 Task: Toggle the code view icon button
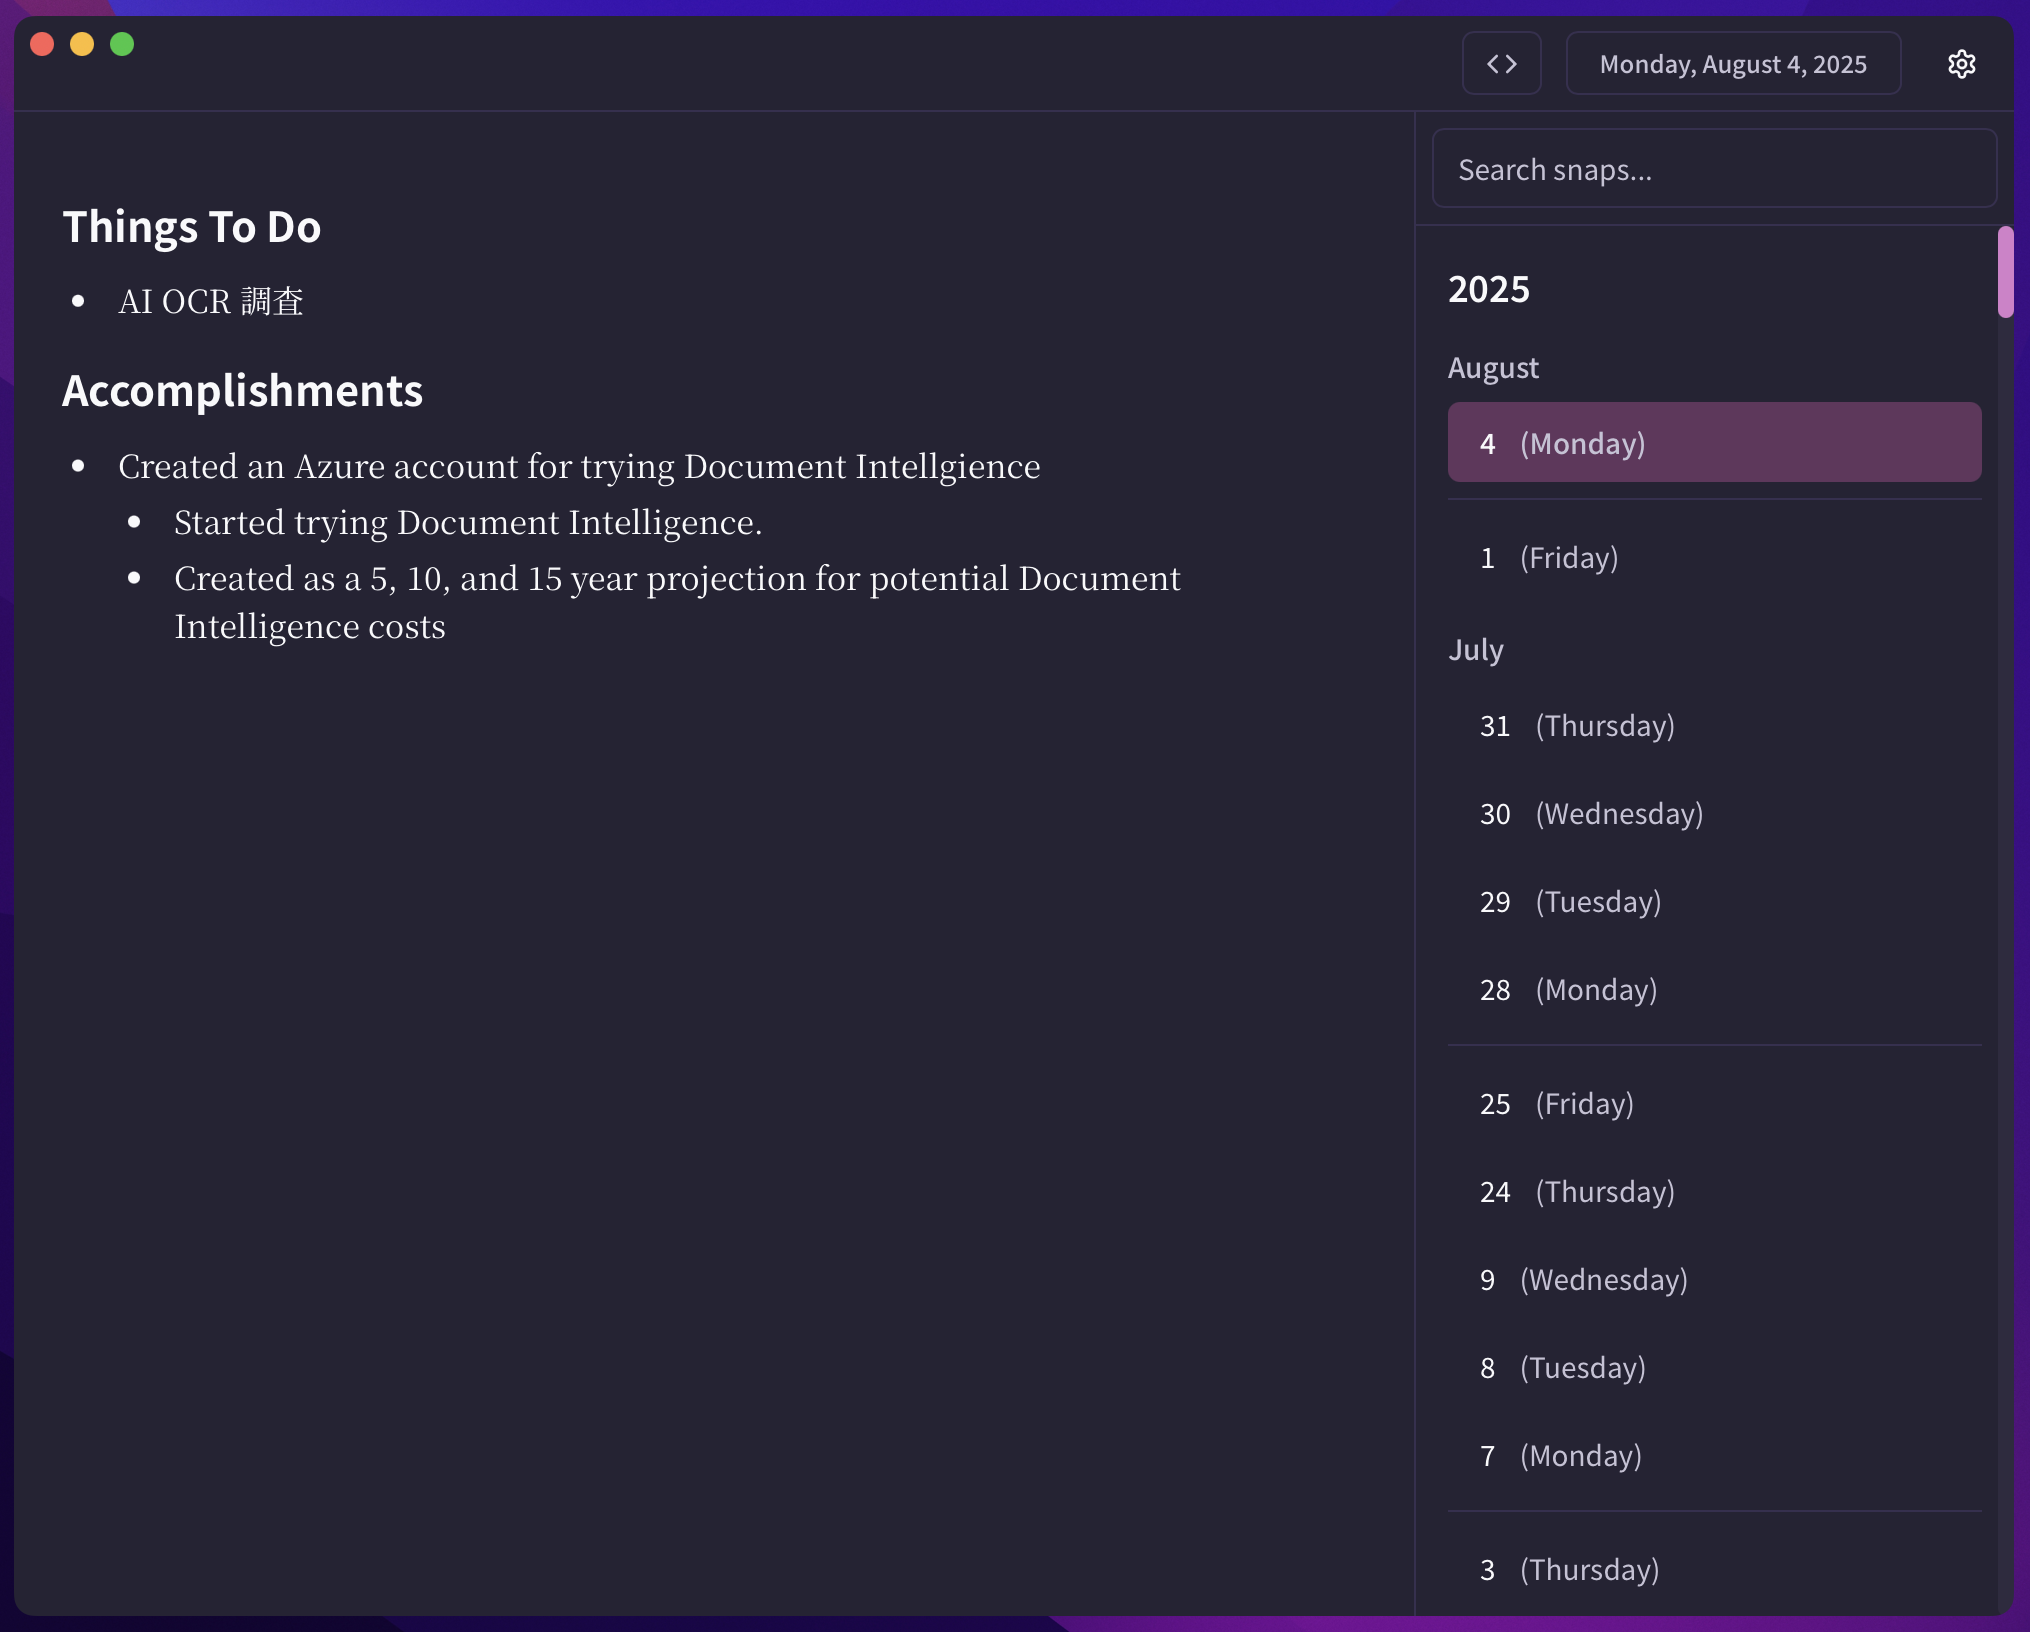coord(1501,64)
